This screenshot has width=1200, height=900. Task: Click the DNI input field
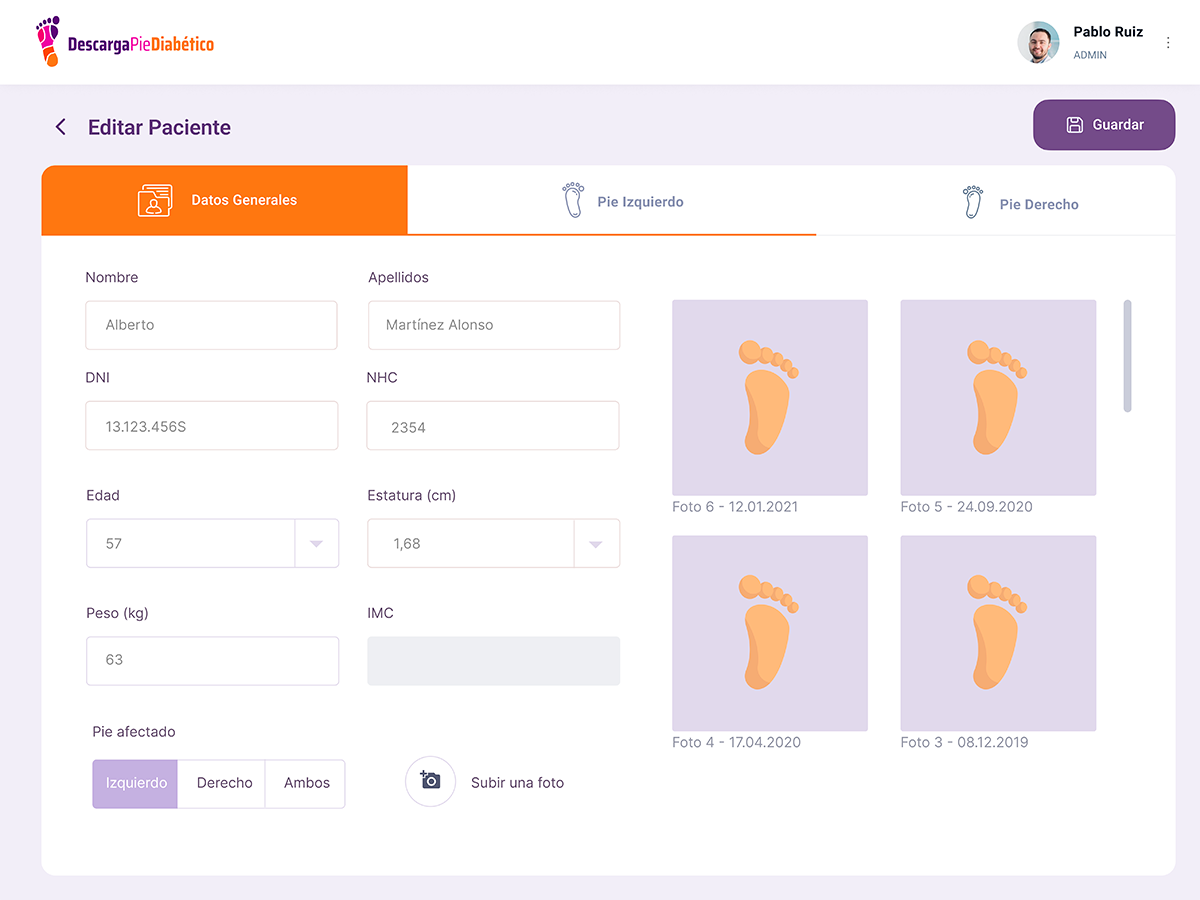211,426
